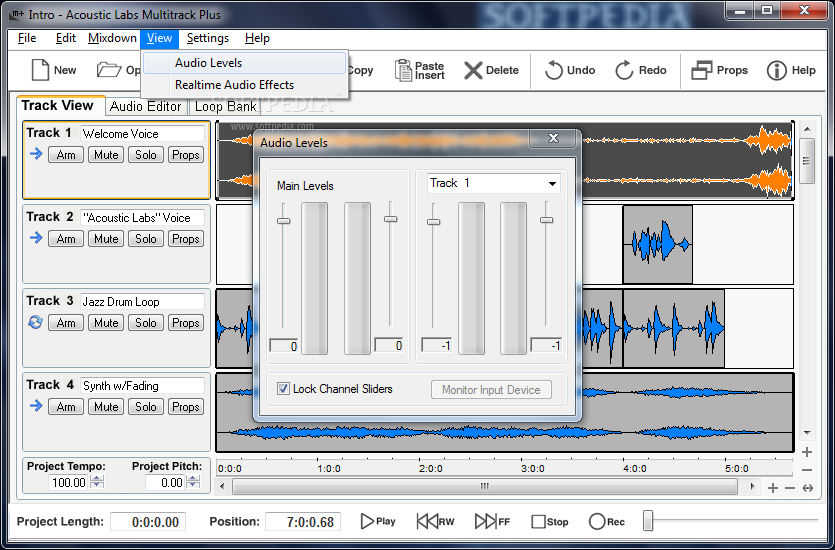Click the Monitor Input Device button
The height and width of the screenshot is (550, 835).
pos(491,390)
